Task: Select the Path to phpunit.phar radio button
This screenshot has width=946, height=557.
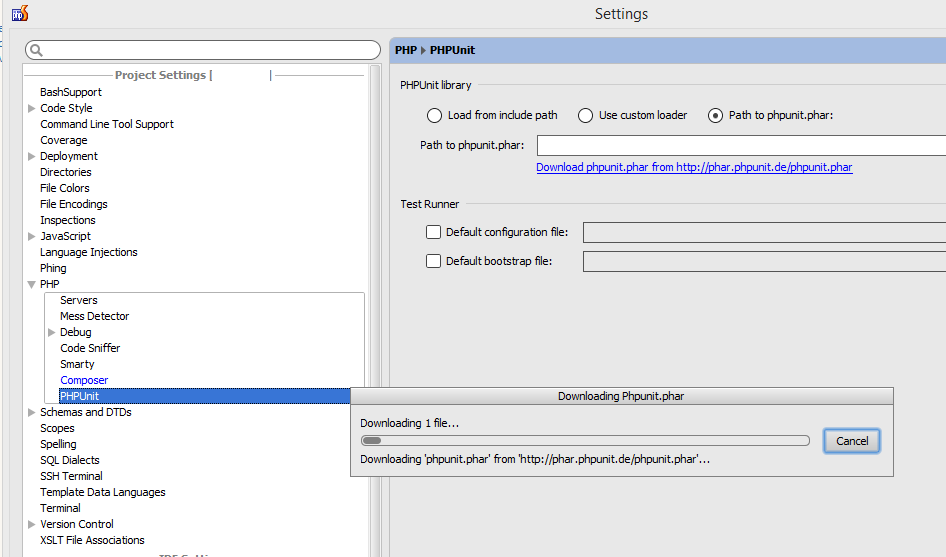Action: coord(716,115)
